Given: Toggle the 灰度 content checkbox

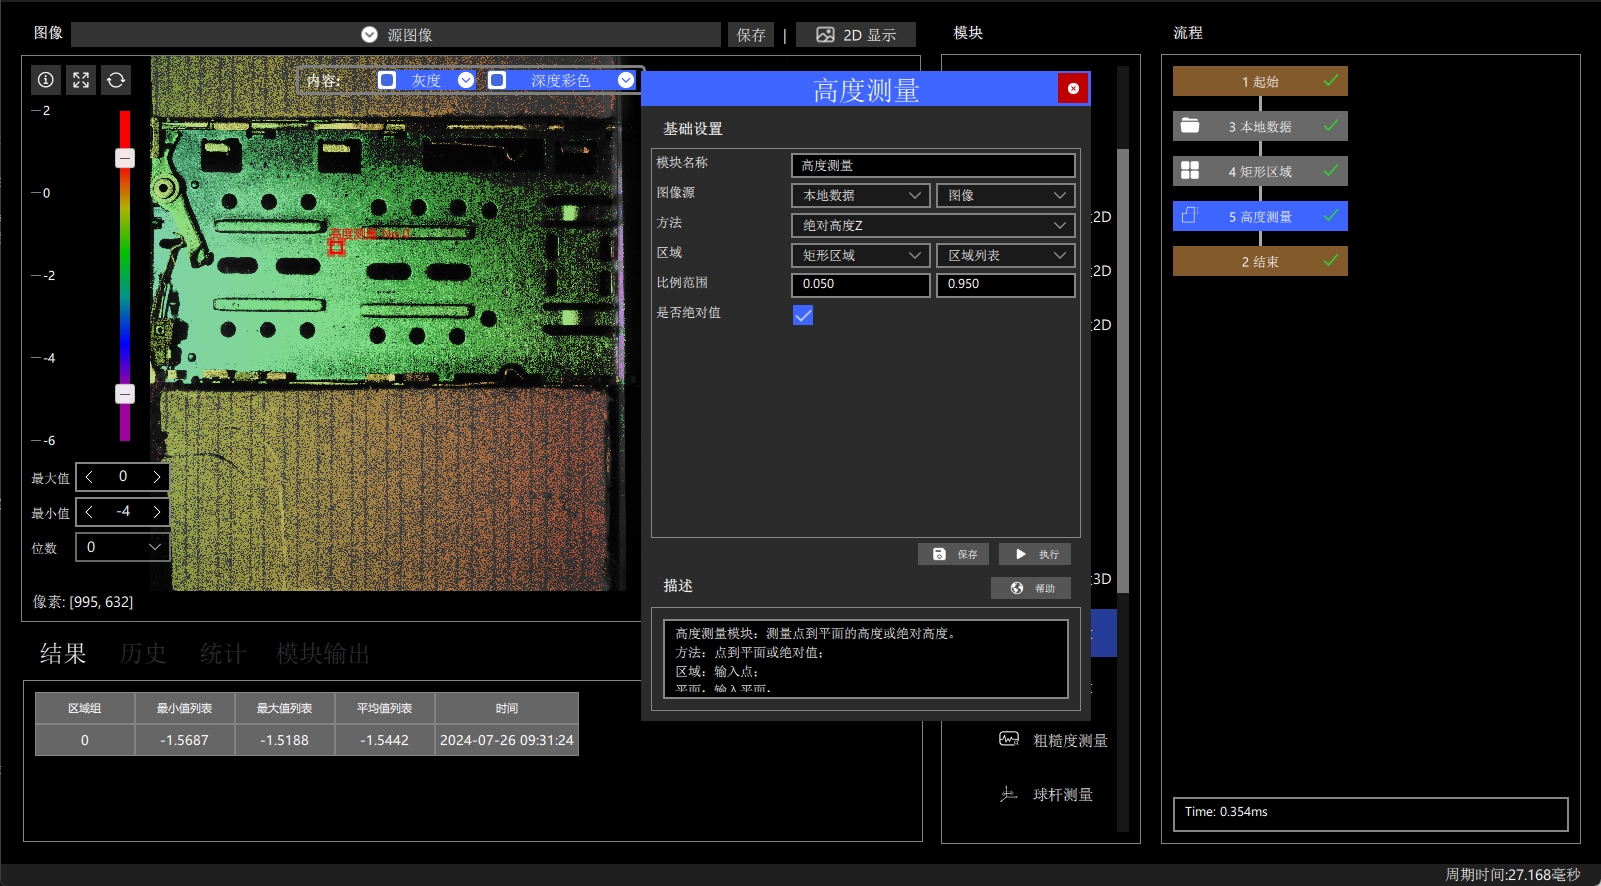Looking at the screenshot, I should [x=387, y=80].
